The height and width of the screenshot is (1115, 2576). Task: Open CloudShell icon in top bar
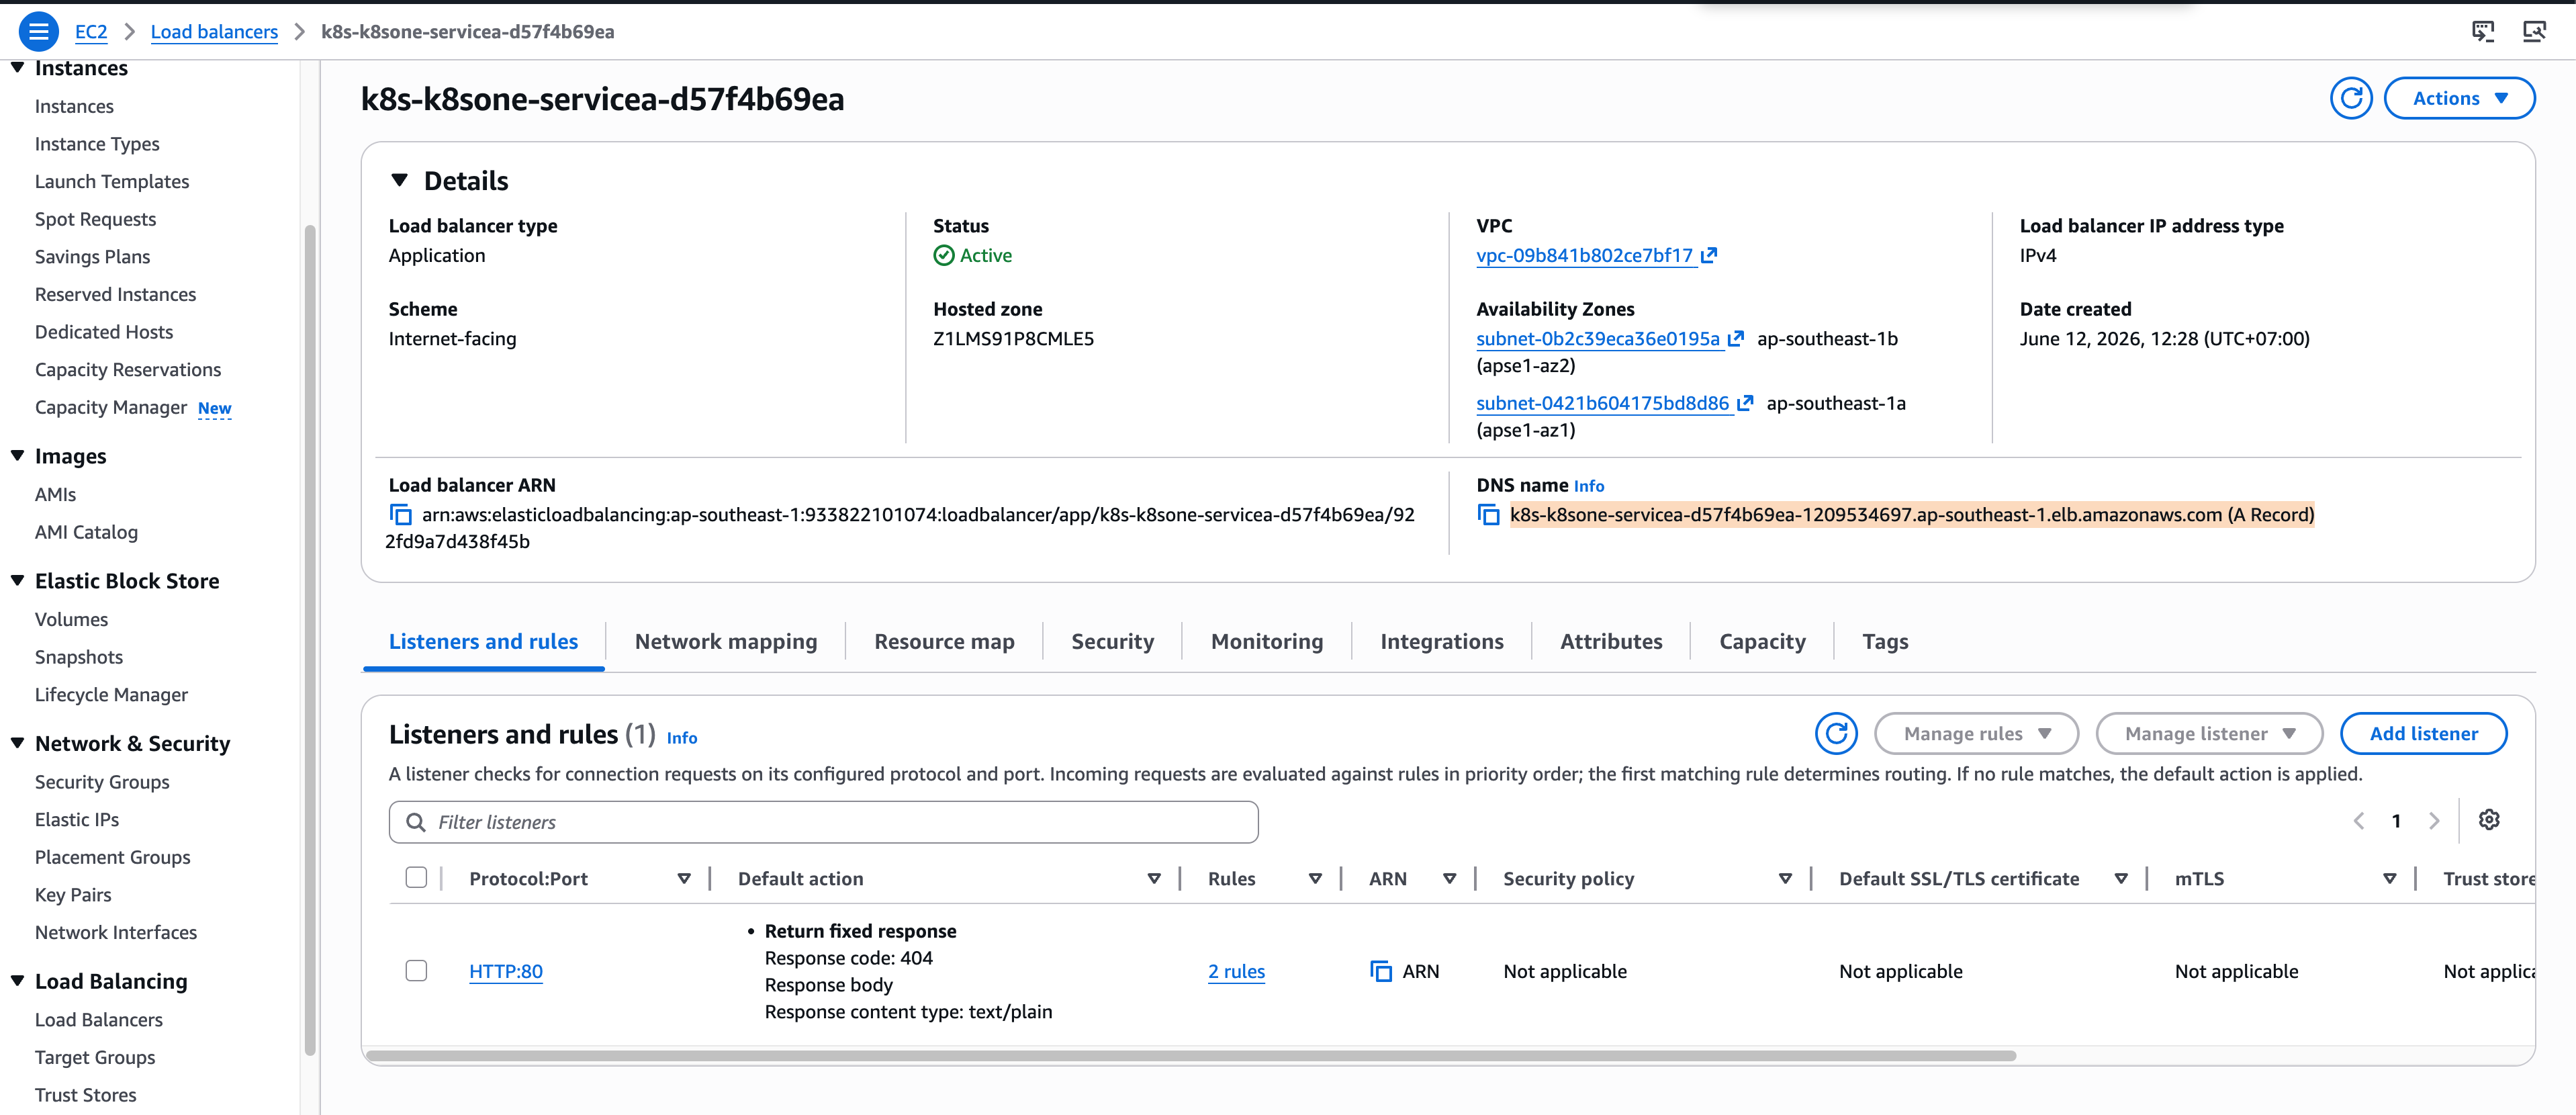tap(2483, 31)
